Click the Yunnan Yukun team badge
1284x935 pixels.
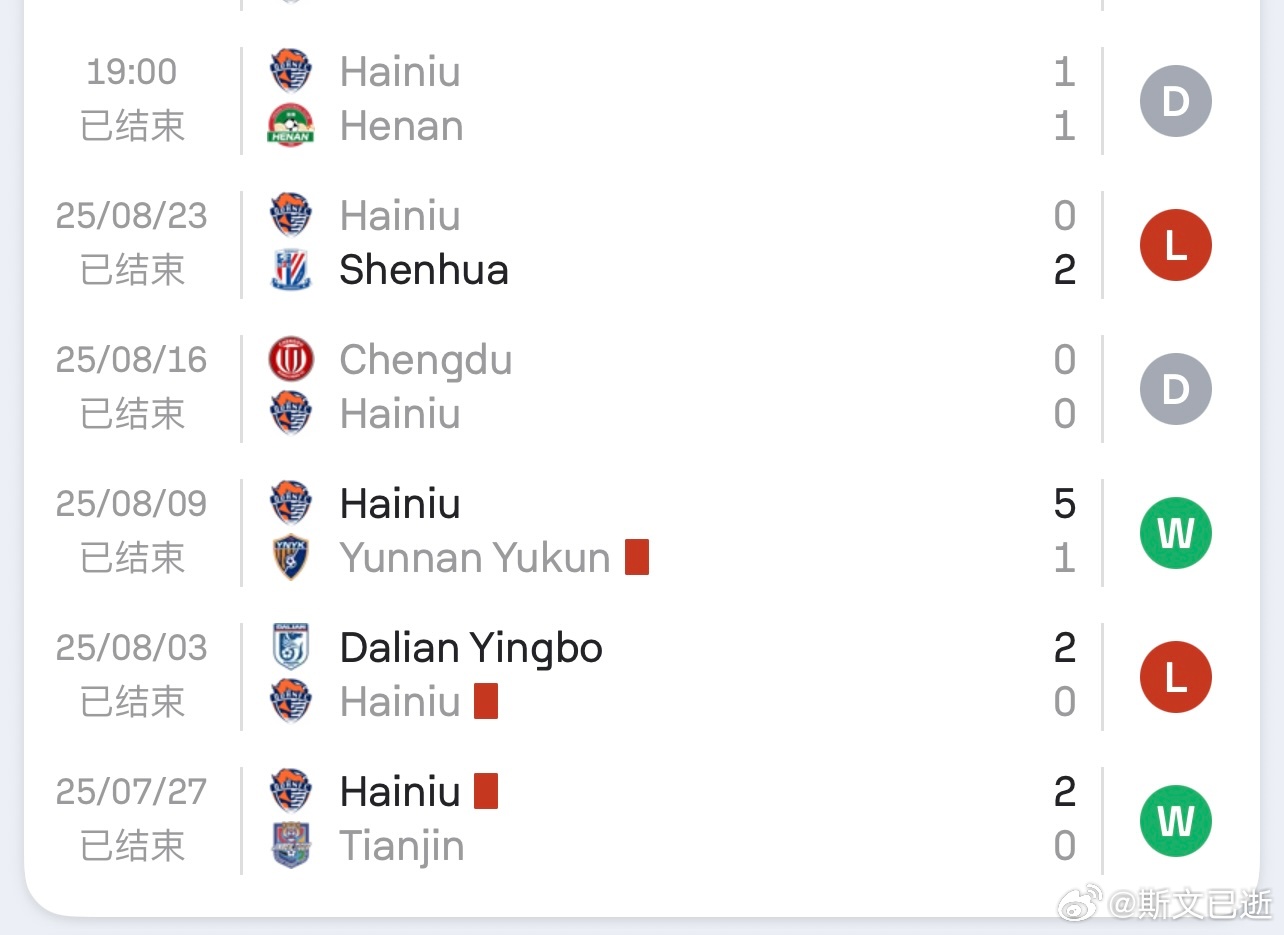coord(291,558)
